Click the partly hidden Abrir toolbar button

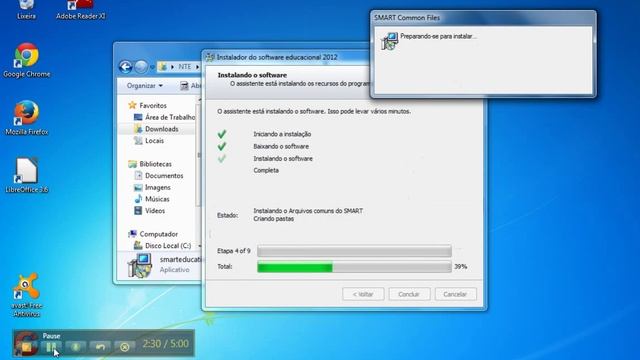pos(191,86)
